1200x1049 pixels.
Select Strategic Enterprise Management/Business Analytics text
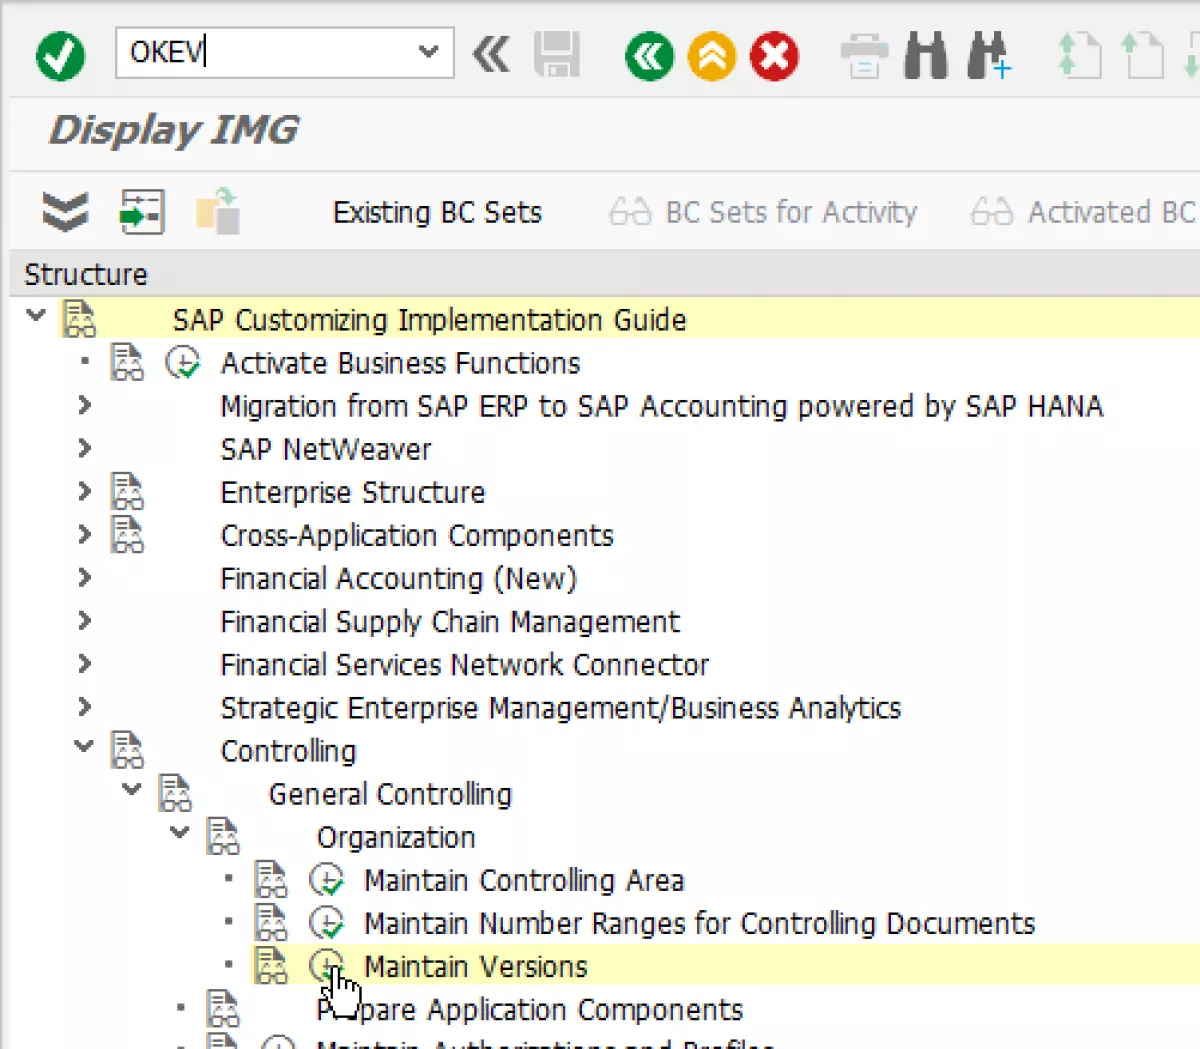coord(560,707)
